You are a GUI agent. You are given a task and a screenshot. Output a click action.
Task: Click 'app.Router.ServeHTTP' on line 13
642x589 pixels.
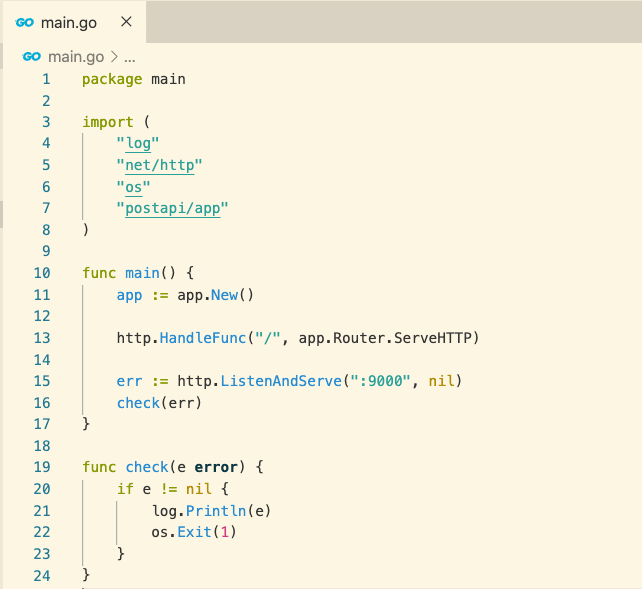385,338
